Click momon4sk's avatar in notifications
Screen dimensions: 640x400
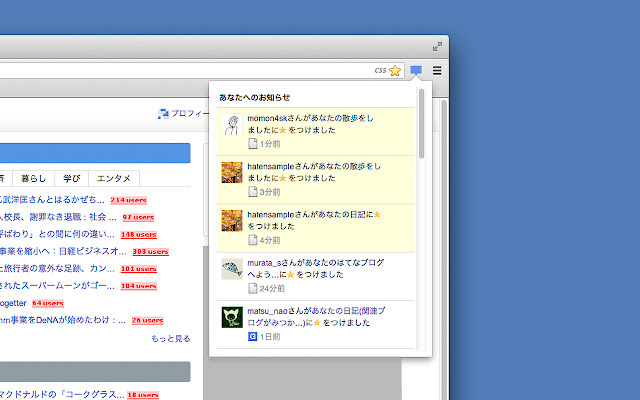pyautogui.click(x=231, y=124)
